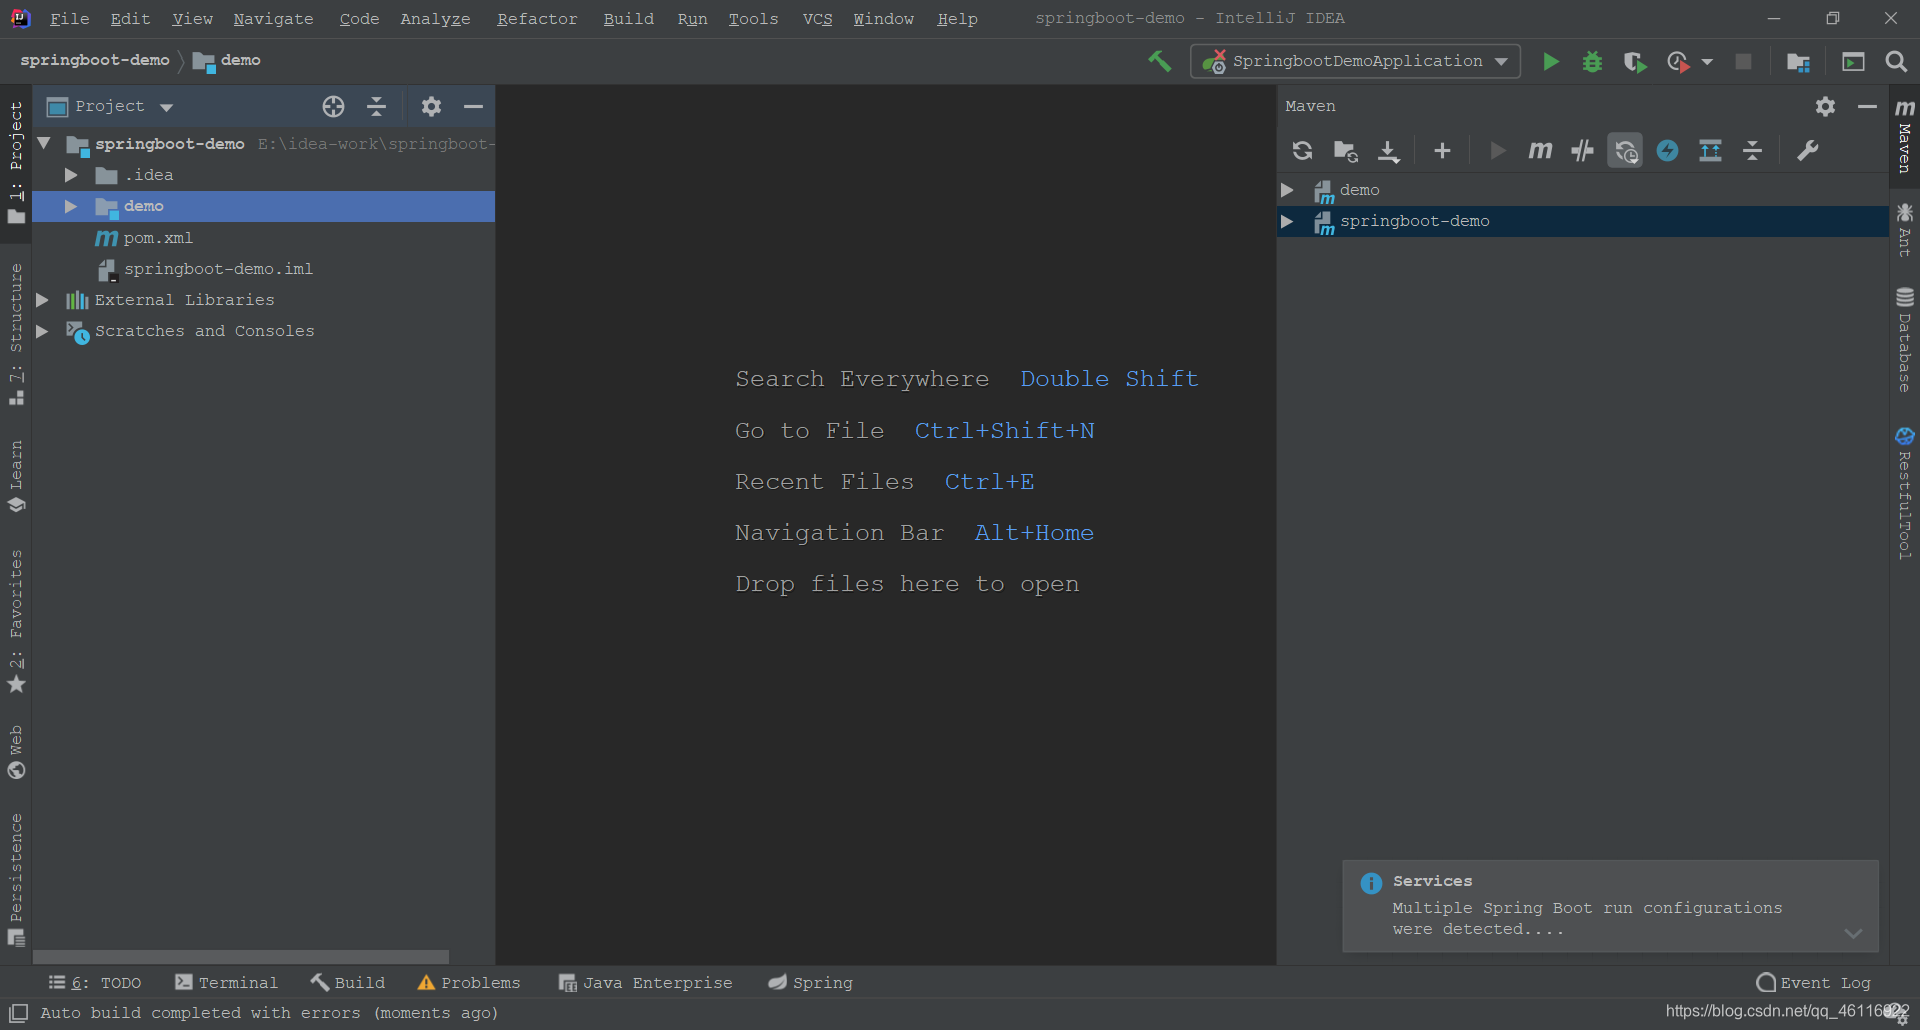Open the Navigate menu
This screenshot has height=1030, width=1920.
pyautogui.click(x=273, y=19)
